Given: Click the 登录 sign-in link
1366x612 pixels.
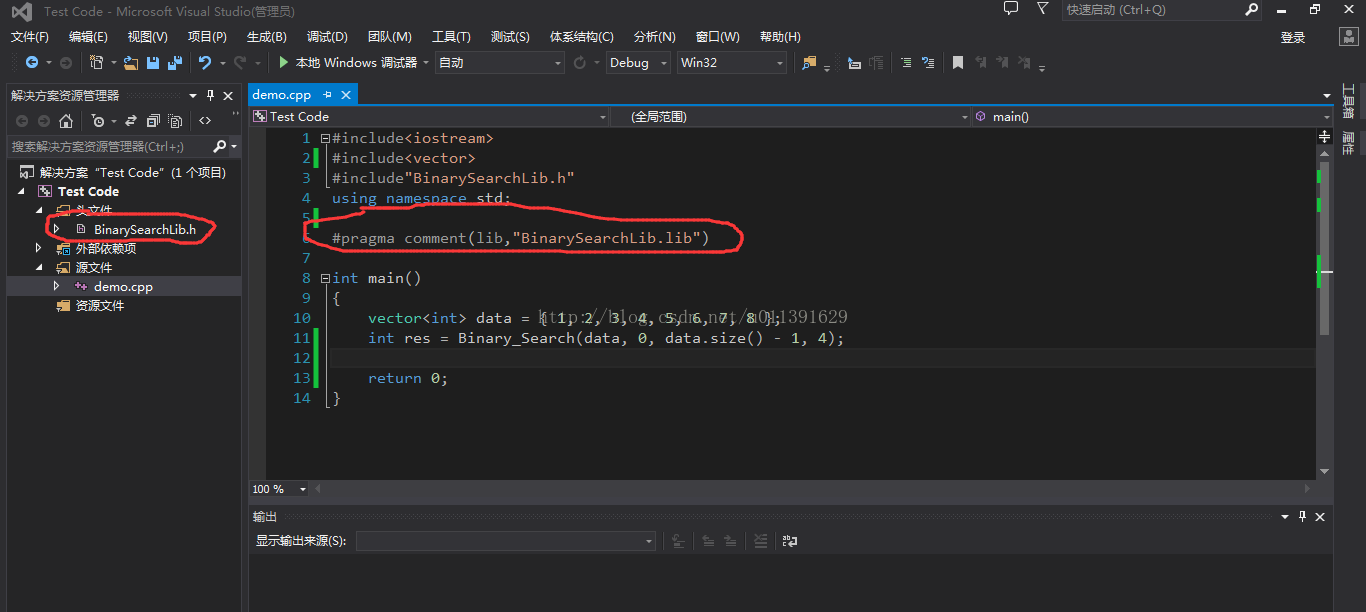Looking at the screenshot, I should (1293, 37).
